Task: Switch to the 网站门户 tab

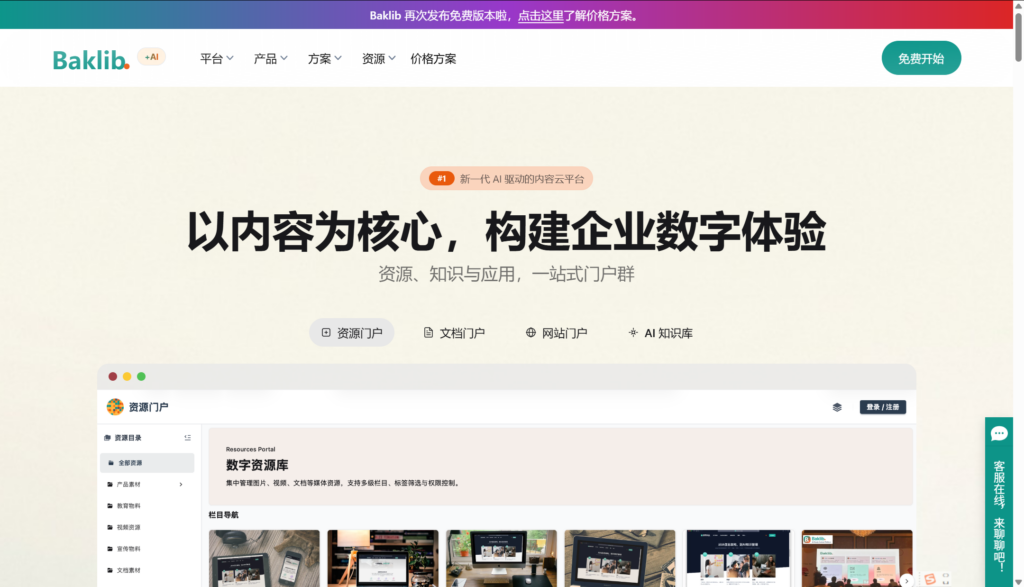Action: [556, 332]
